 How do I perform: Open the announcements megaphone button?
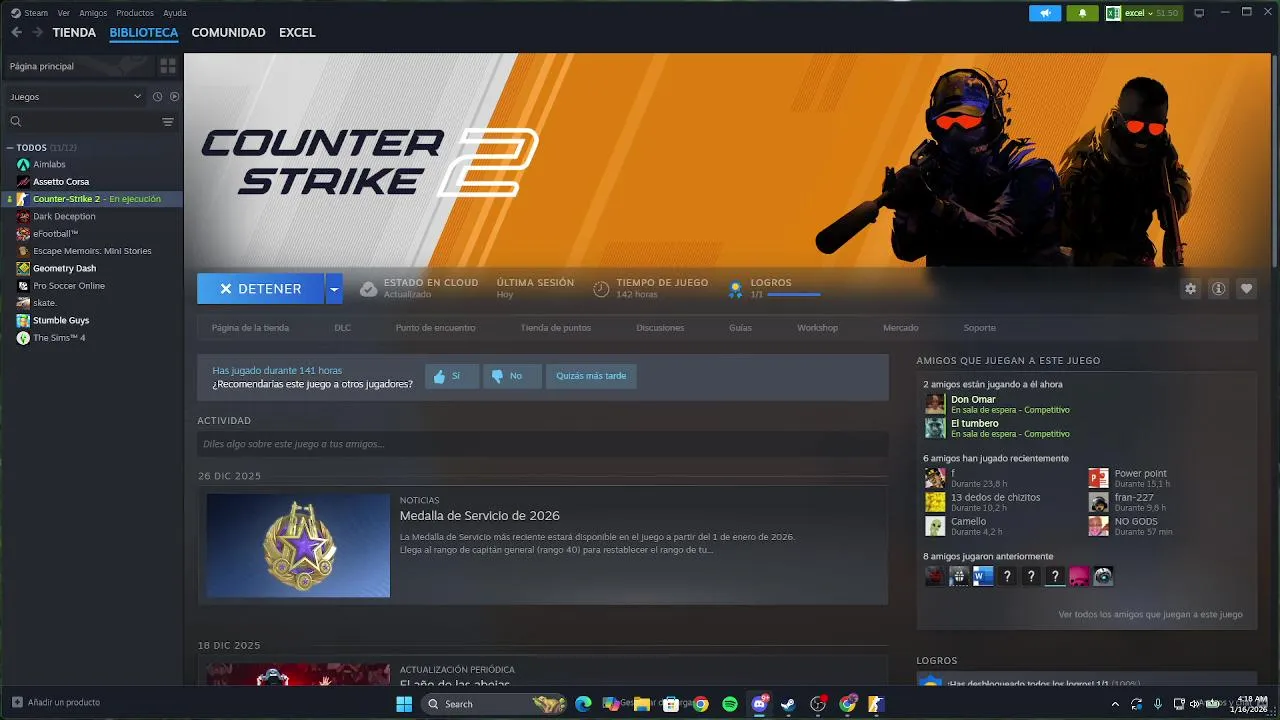point(1045,13)
